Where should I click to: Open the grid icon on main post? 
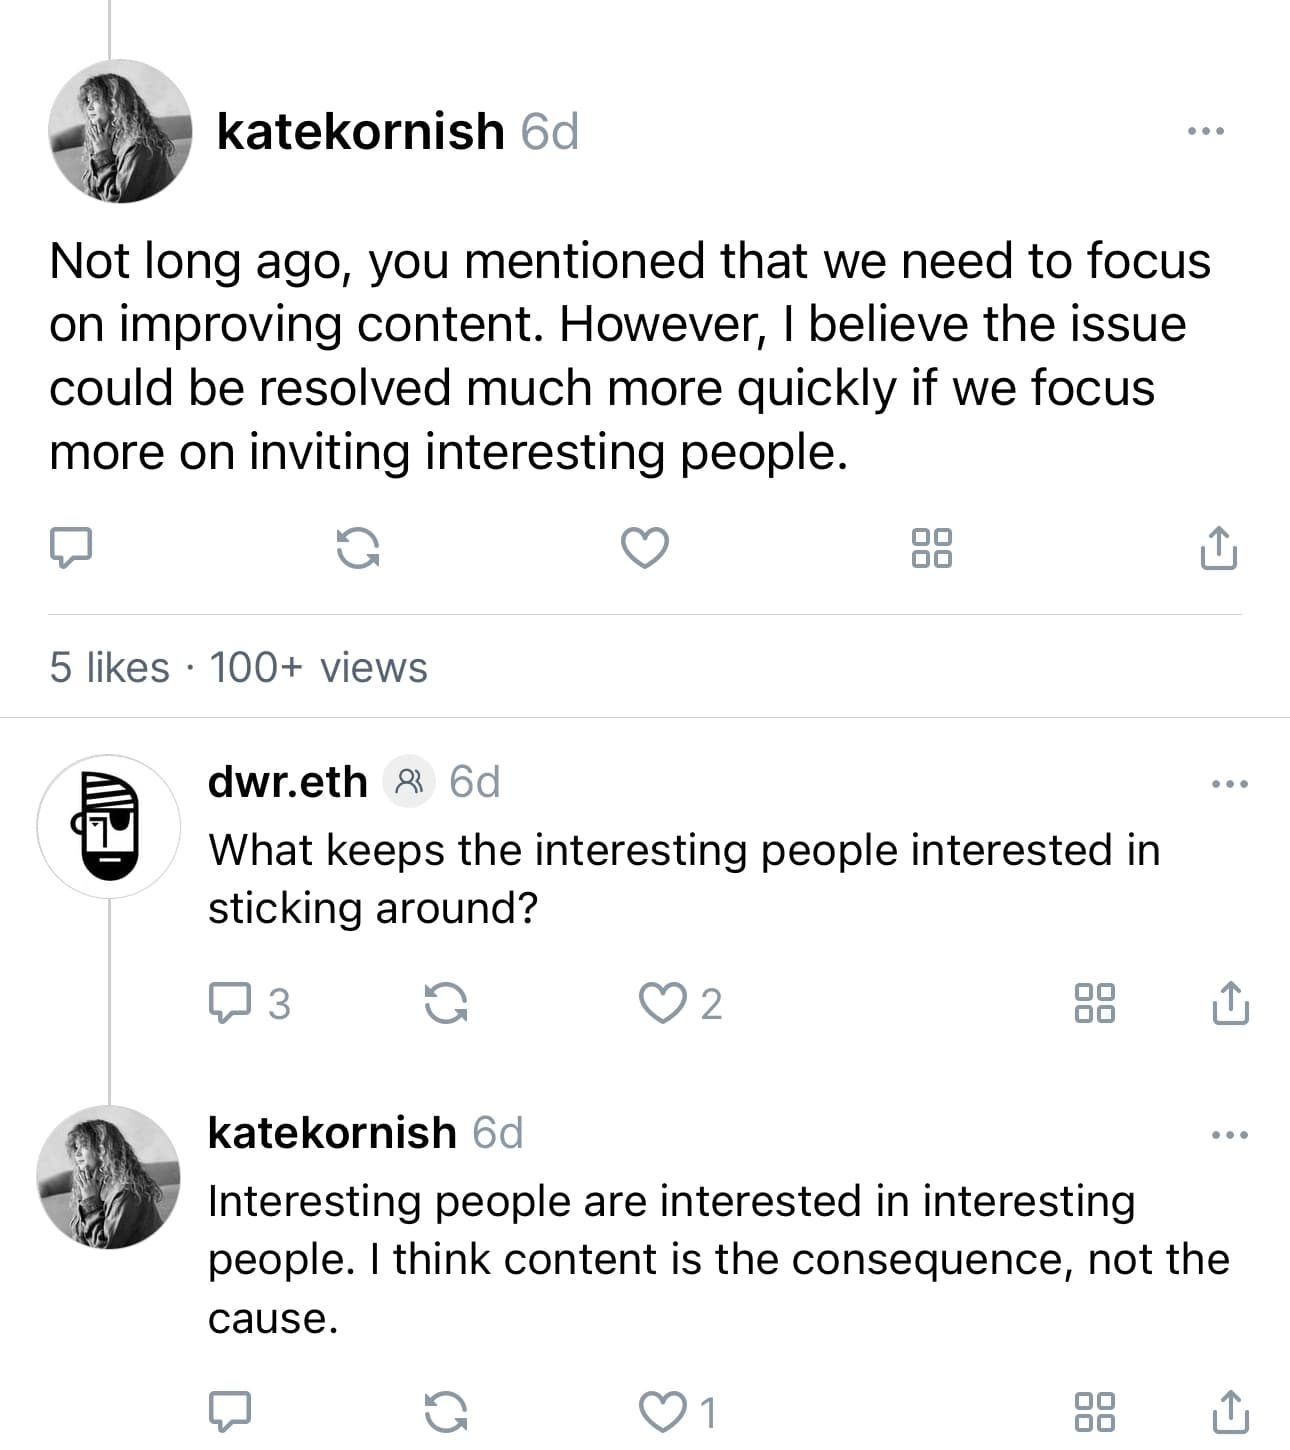pyautogui.click(x=932, y=548)
